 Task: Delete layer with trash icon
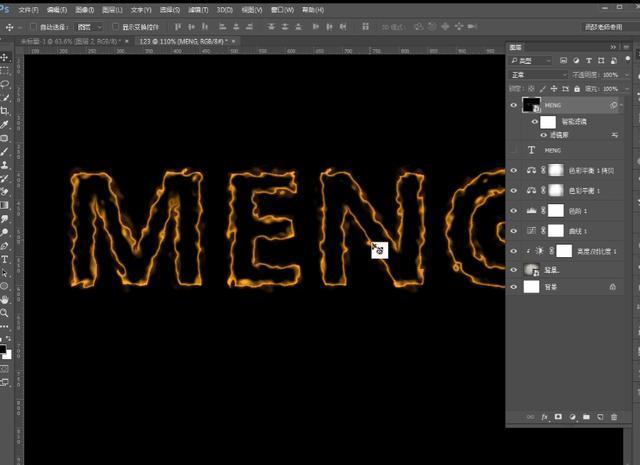point(614,417)
